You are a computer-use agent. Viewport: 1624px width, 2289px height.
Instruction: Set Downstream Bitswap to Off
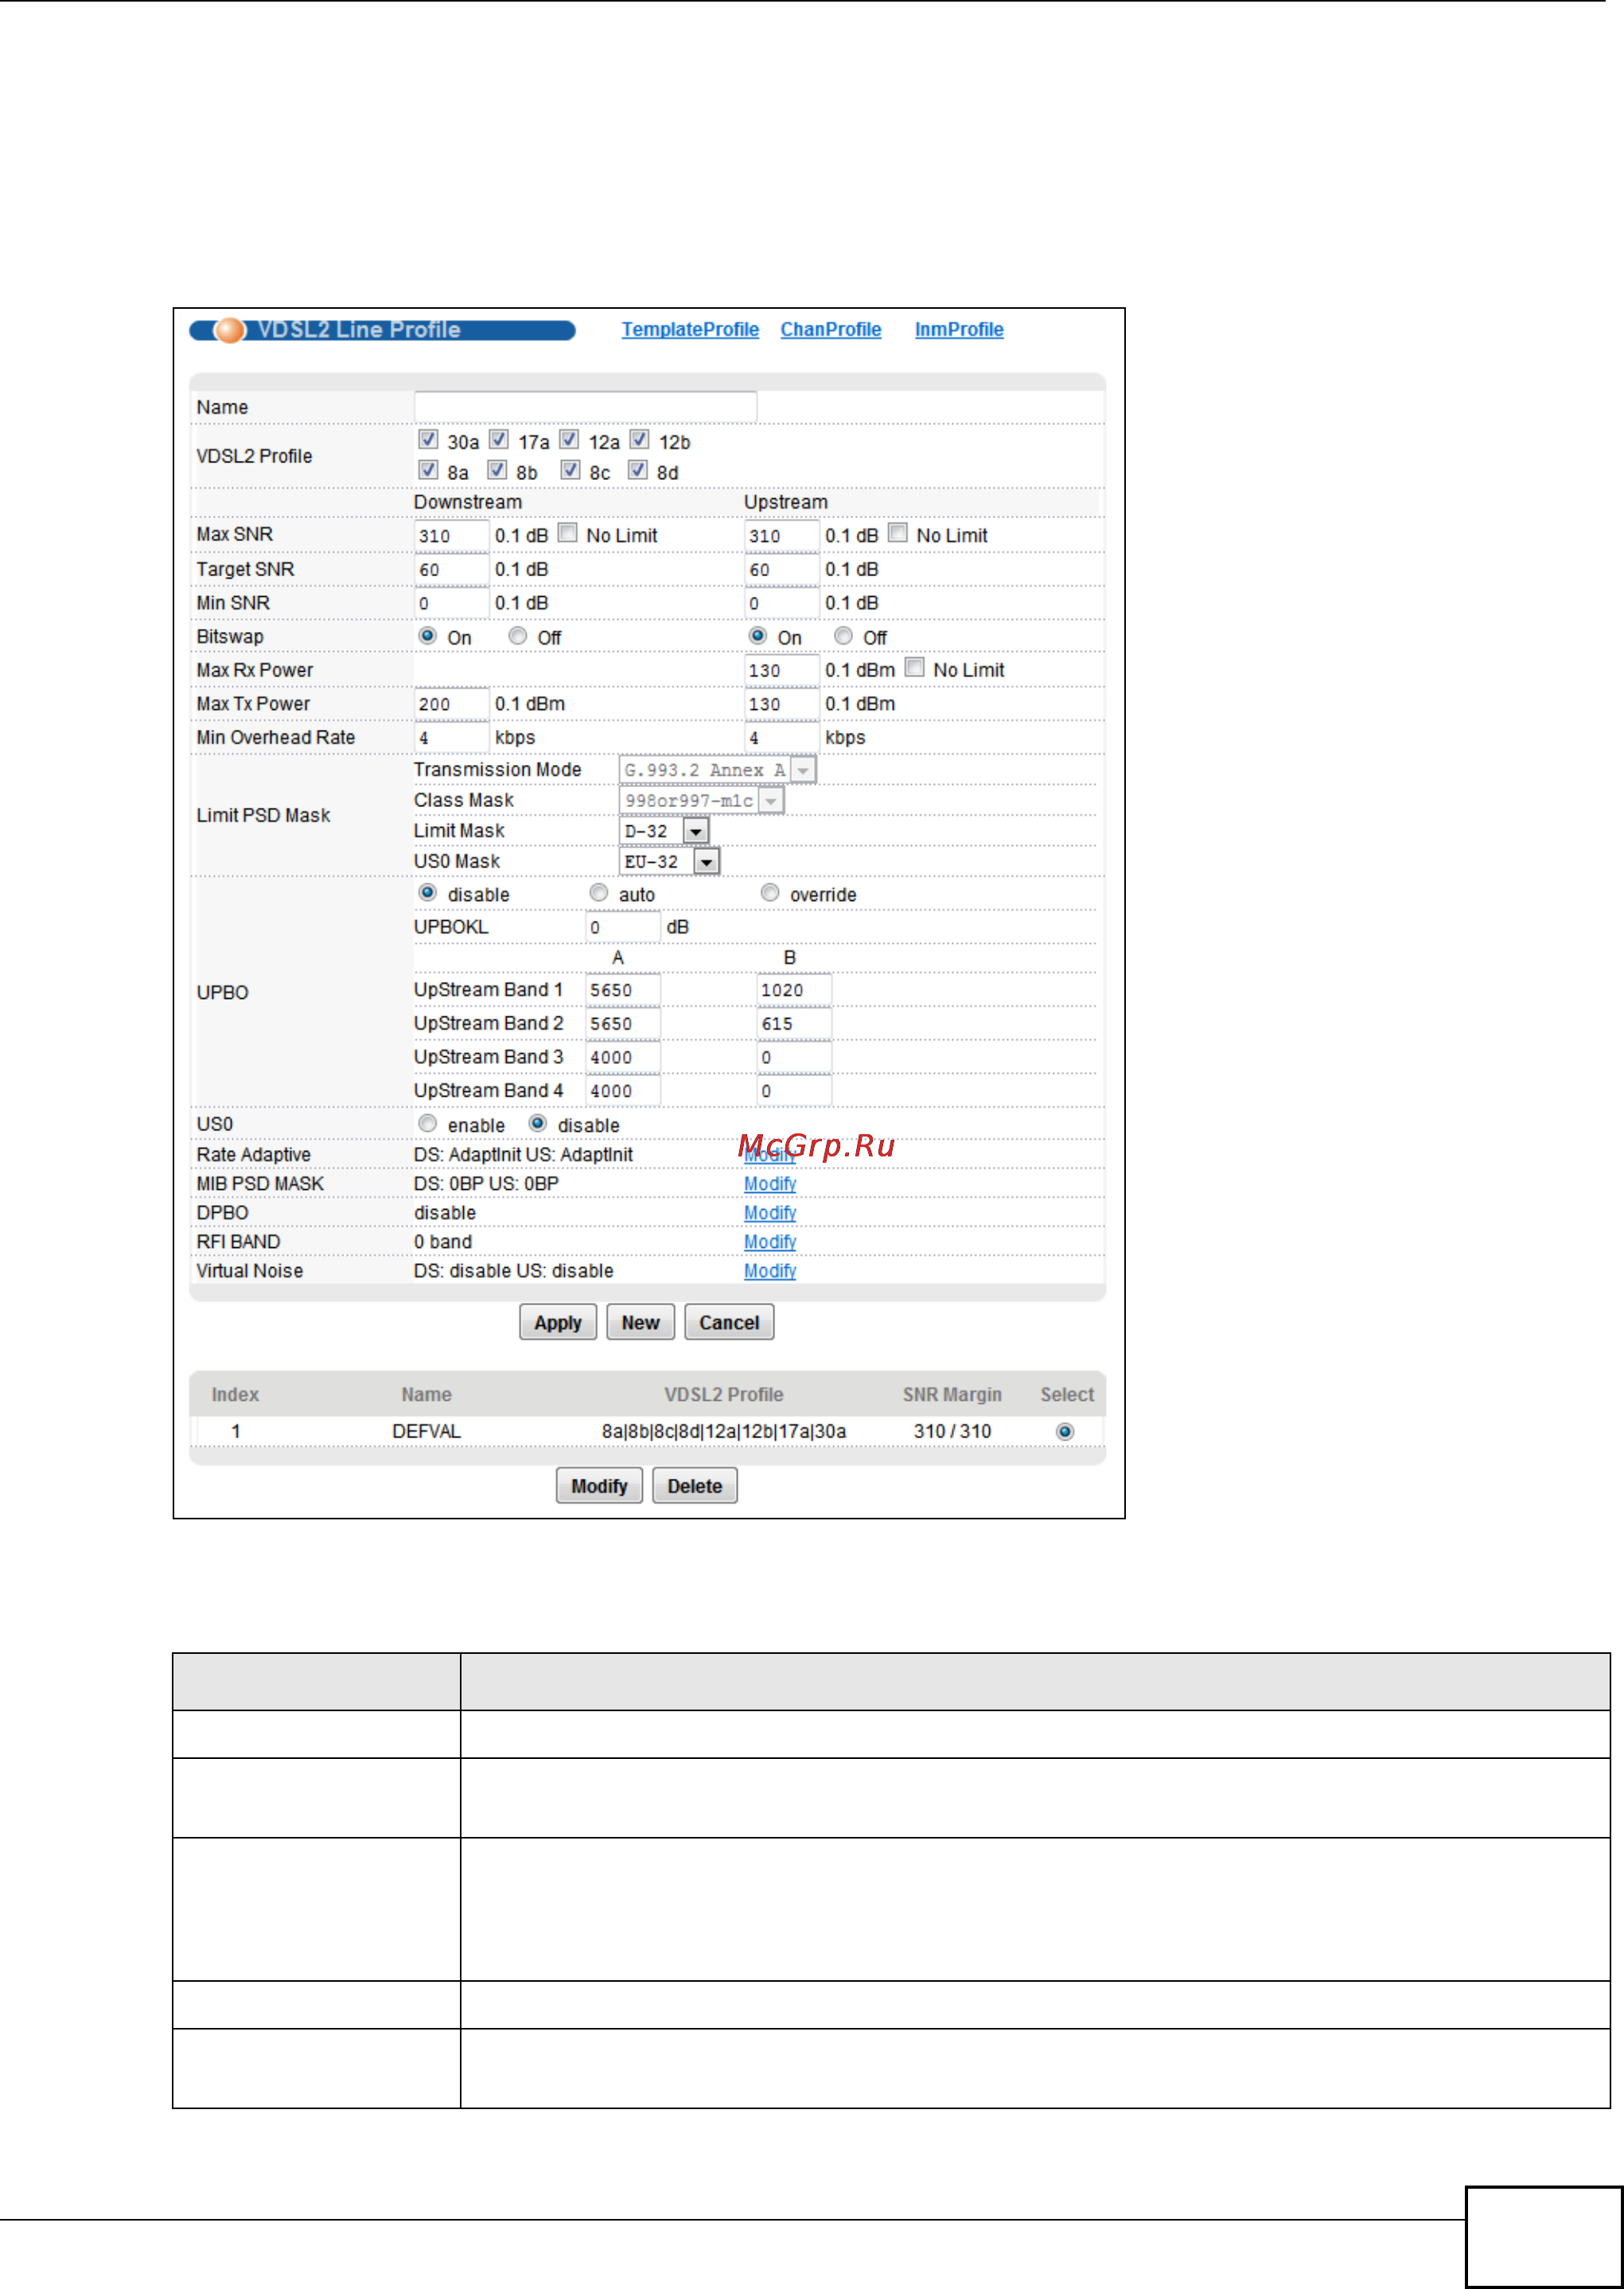517,636
